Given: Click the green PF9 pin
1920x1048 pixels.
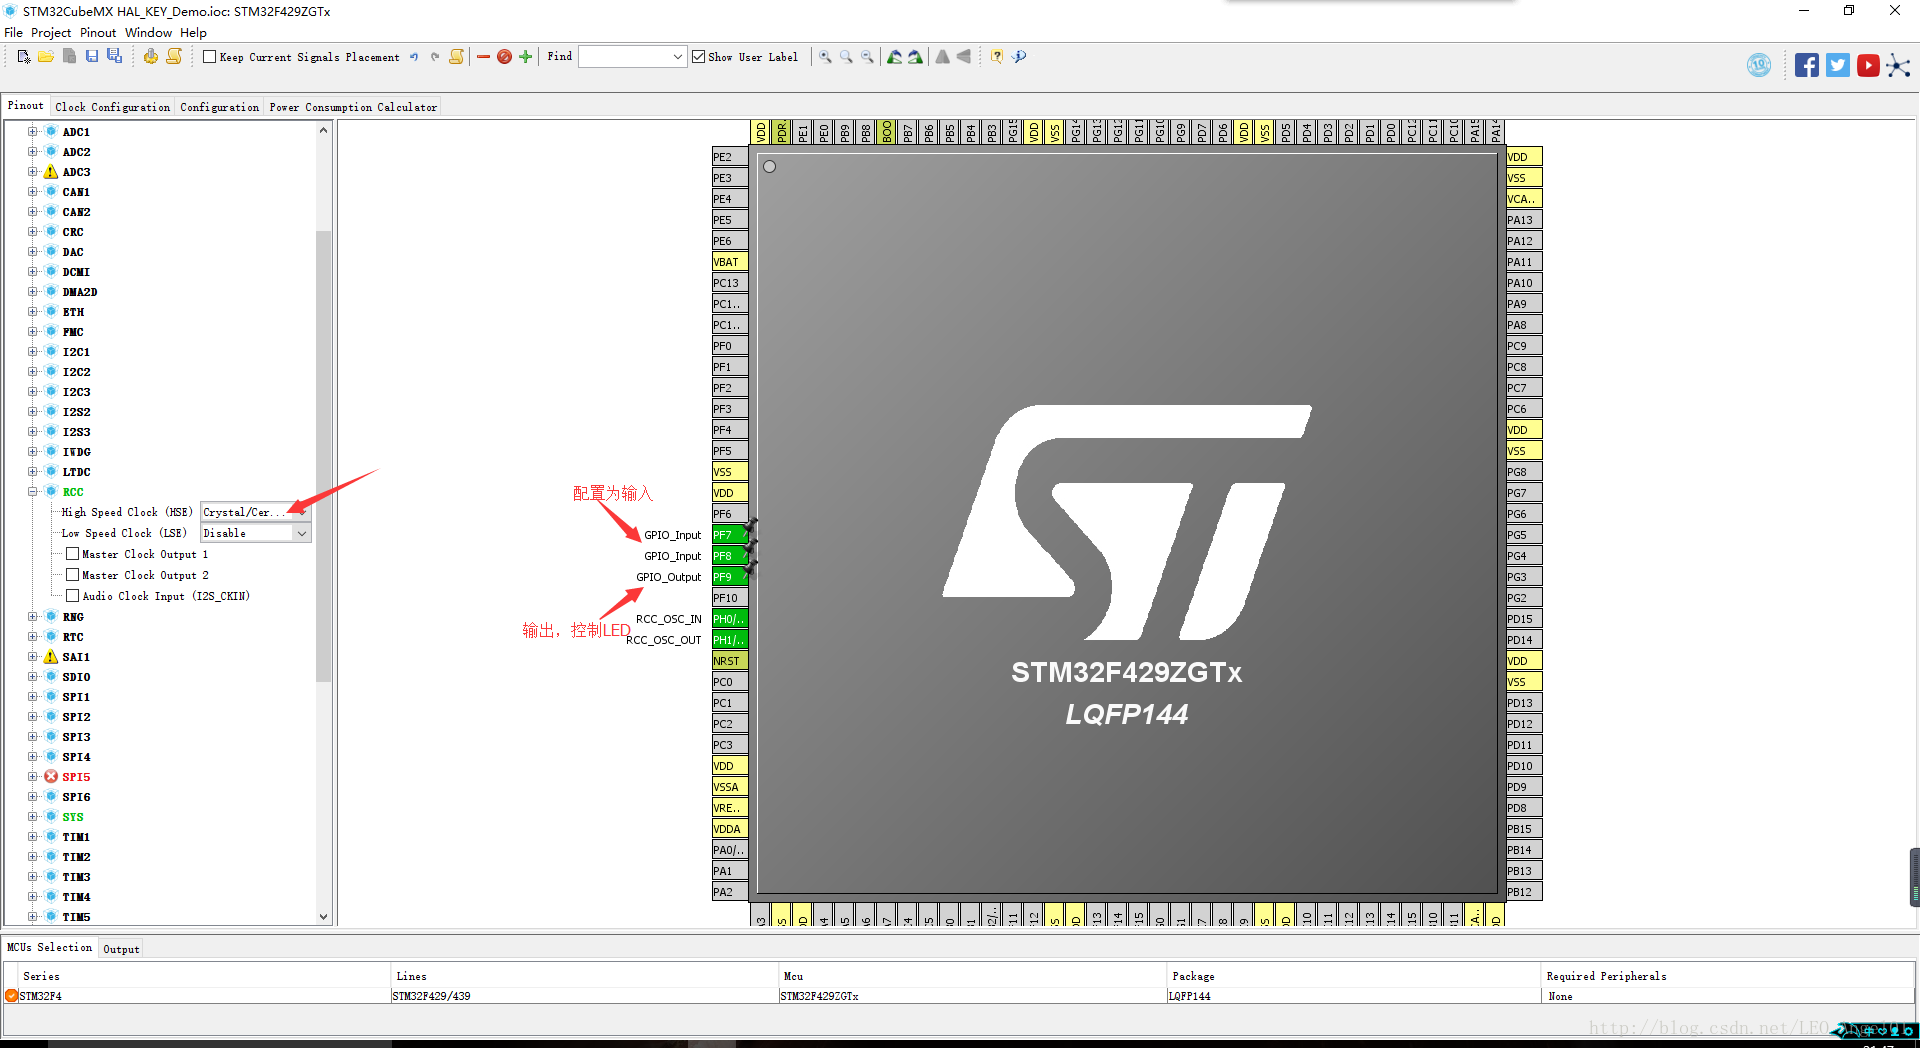Looking at the screenshot, I should tap(730, 577).
